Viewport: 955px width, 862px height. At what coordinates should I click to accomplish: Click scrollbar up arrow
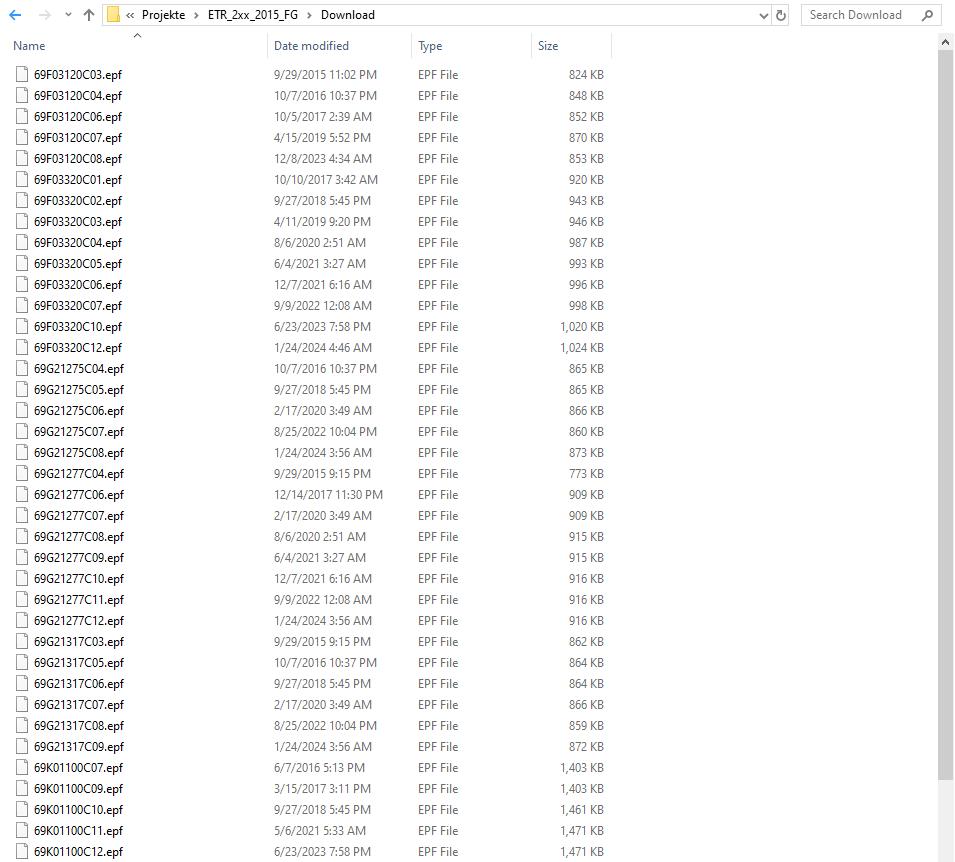point(945,42)
